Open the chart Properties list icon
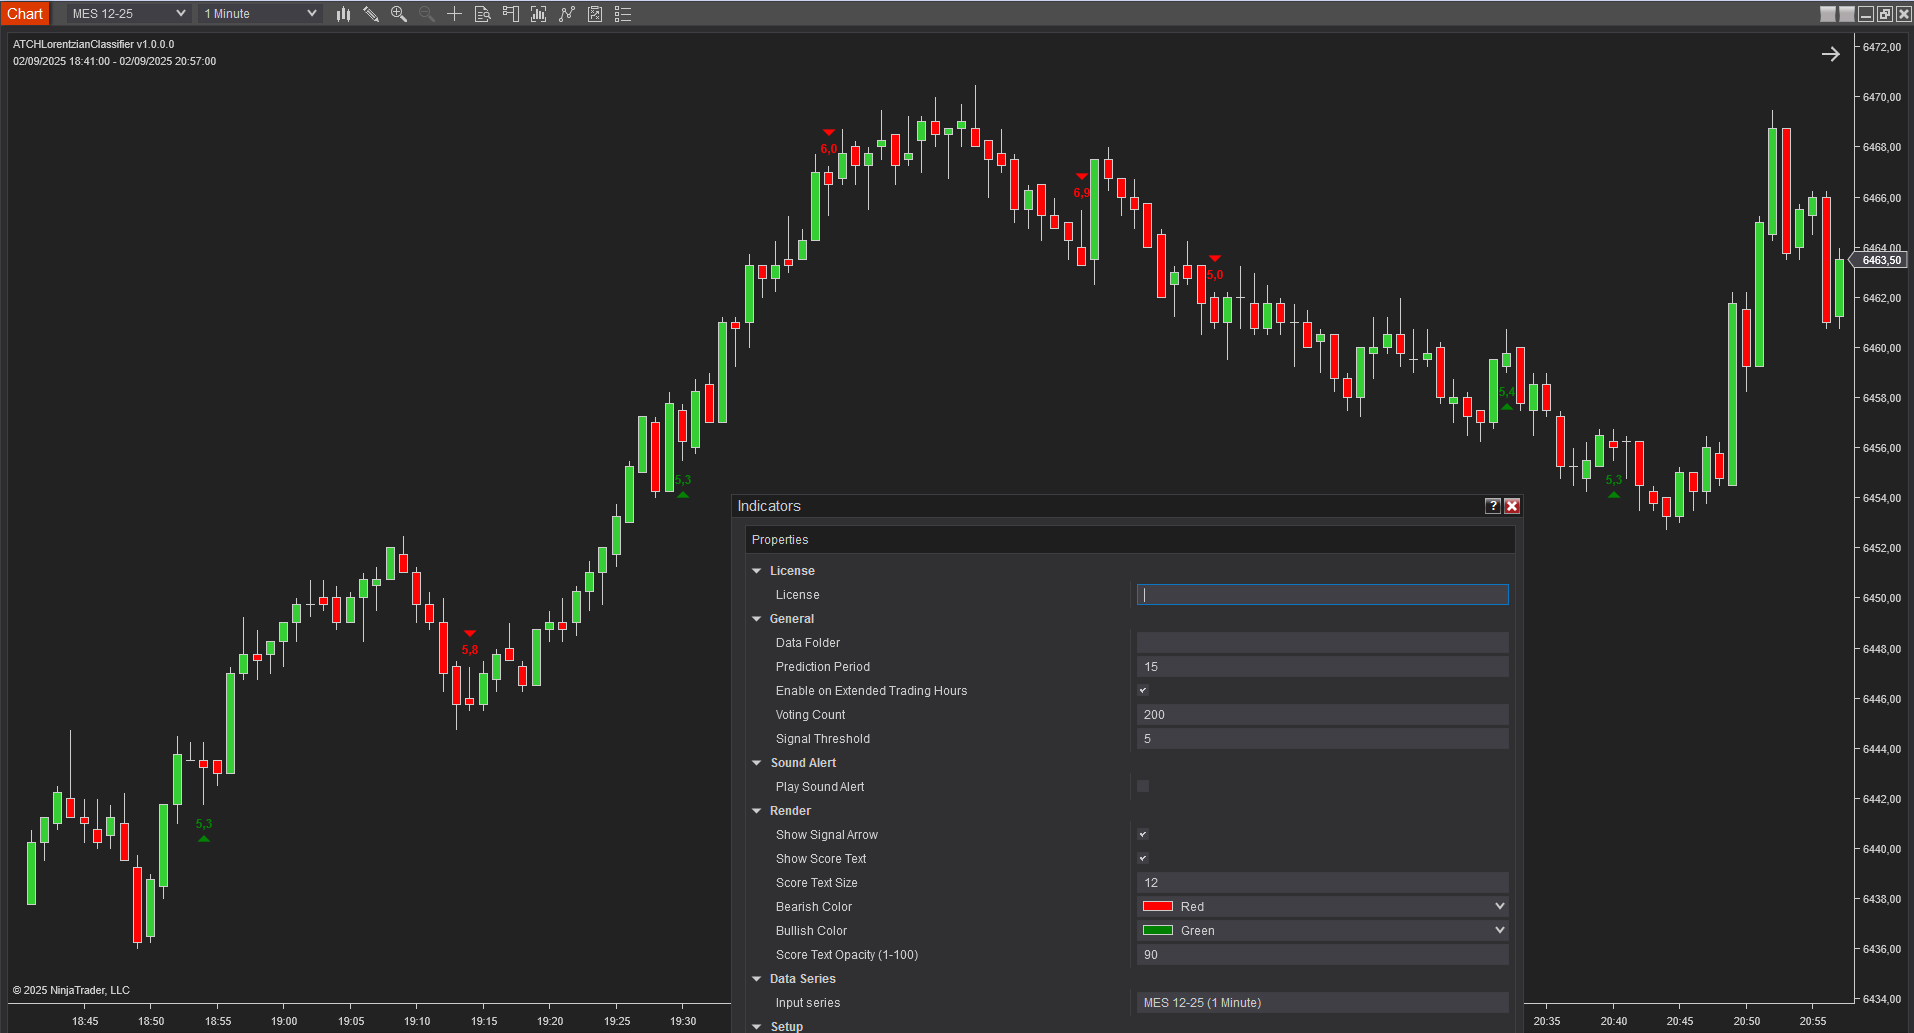 coord(623,14)
